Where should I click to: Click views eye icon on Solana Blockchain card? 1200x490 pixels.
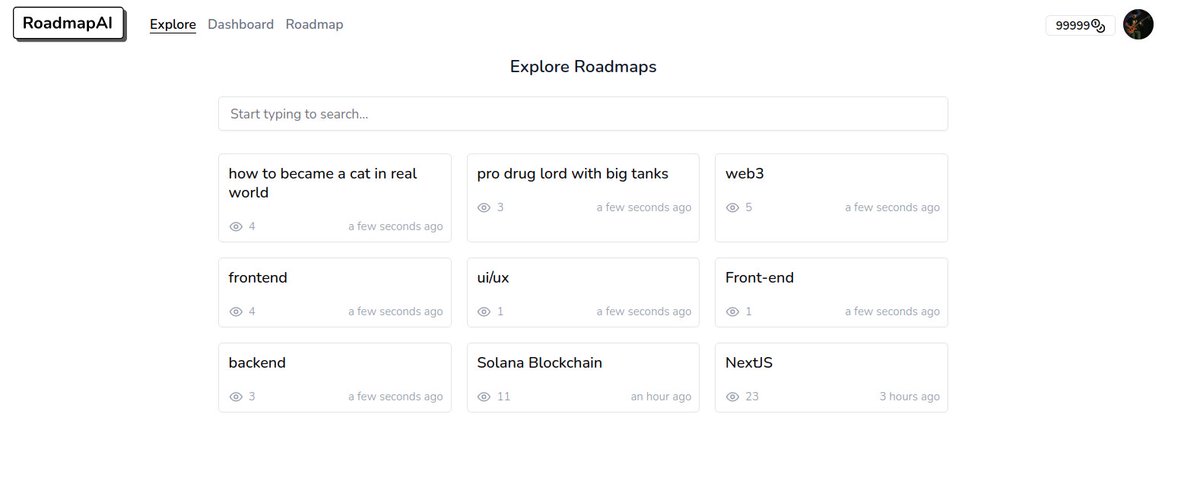tap(484, 396)
